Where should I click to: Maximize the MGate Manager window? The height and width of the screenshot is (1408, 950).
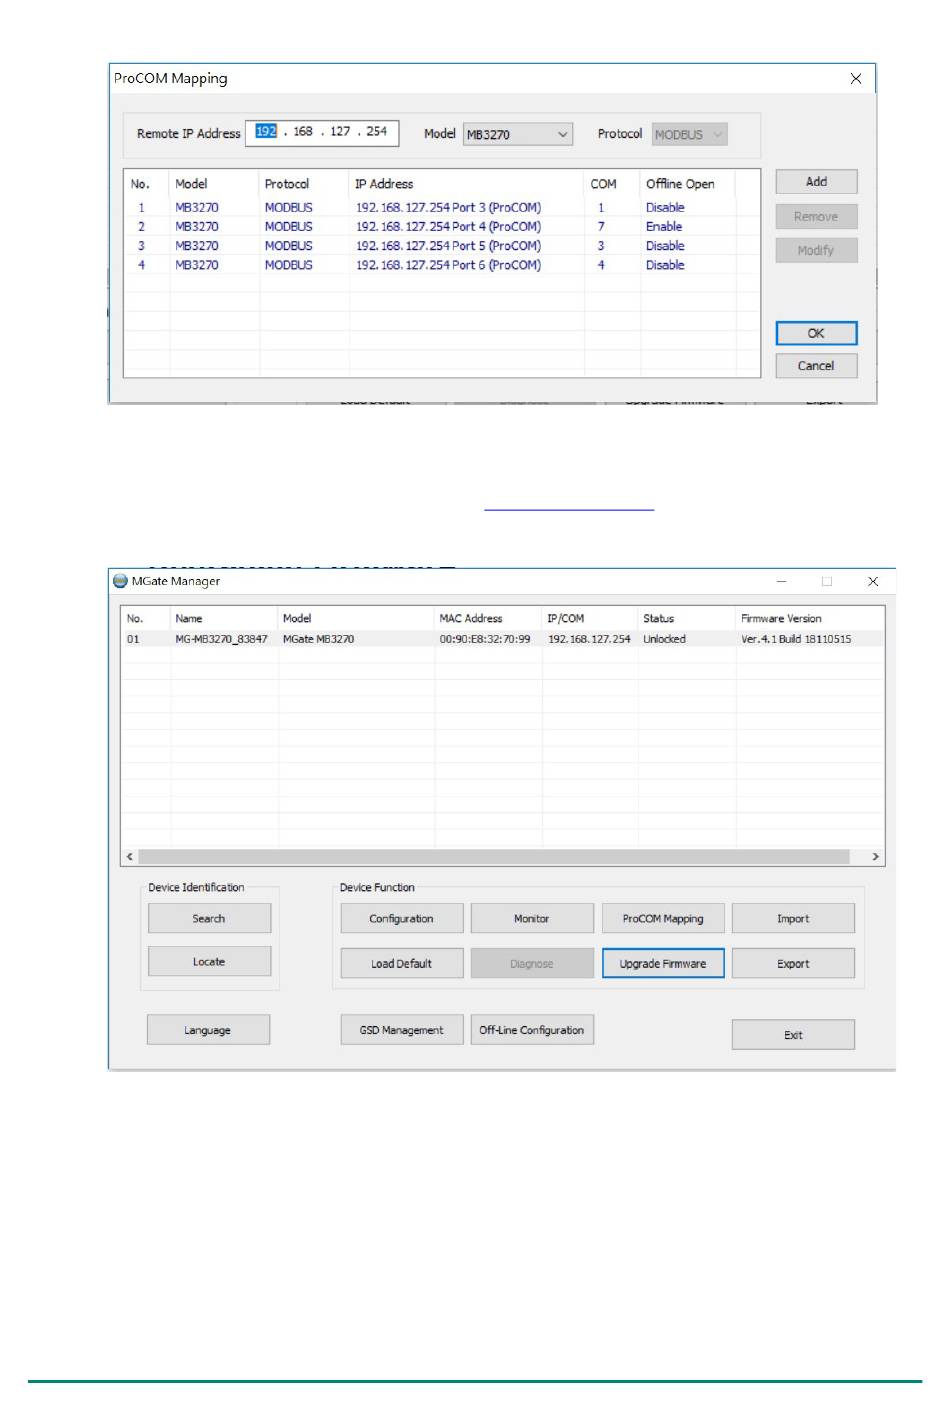coord(827,581)
